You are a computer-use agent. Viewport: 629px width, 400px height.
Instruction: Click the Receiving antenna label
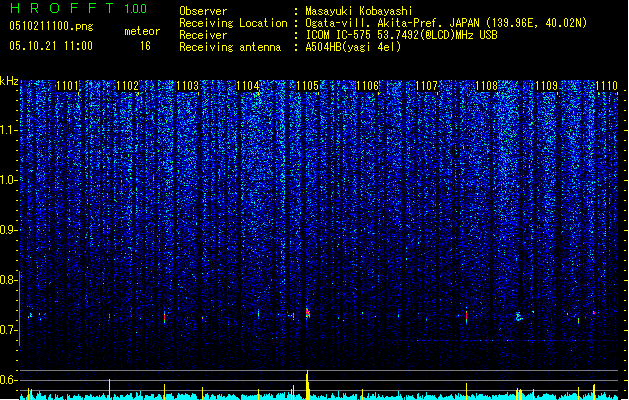point(230,47)
